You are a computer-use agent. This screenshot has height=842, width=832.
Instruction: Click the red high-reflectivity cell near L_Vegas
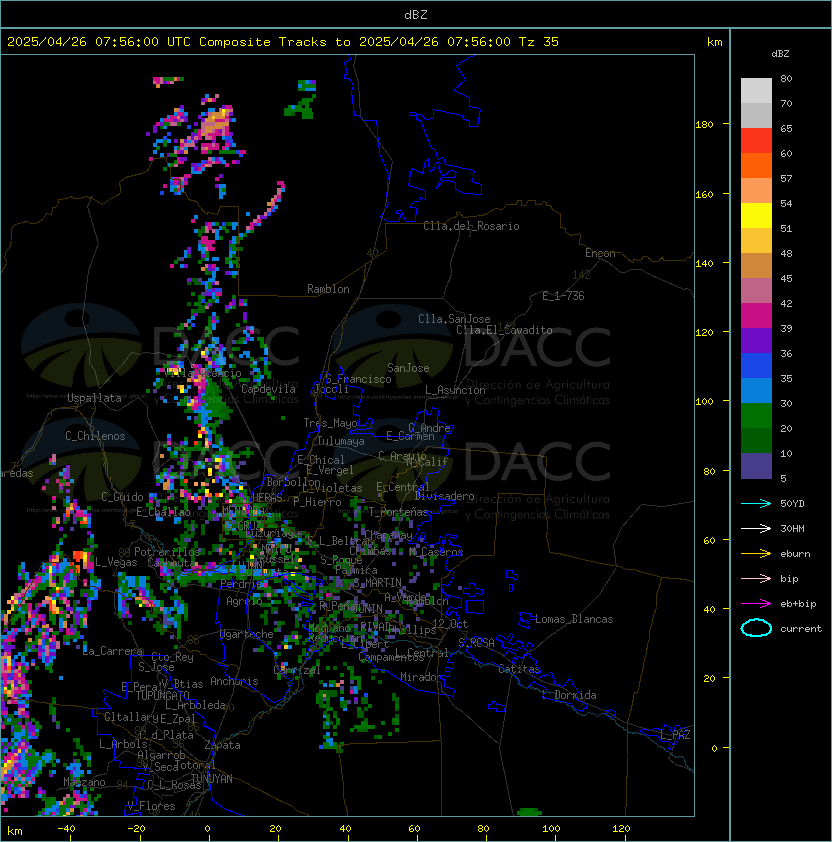pos(79,556)
